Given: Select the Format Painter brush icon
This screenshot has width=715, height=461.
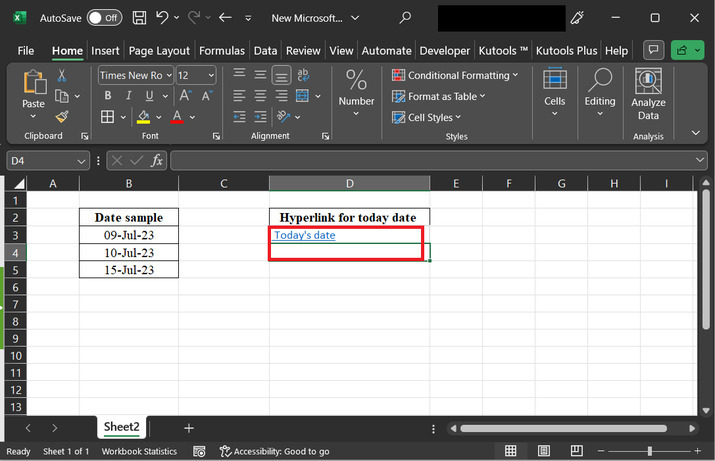Looking at the screenshot, I should click(62, 118).
